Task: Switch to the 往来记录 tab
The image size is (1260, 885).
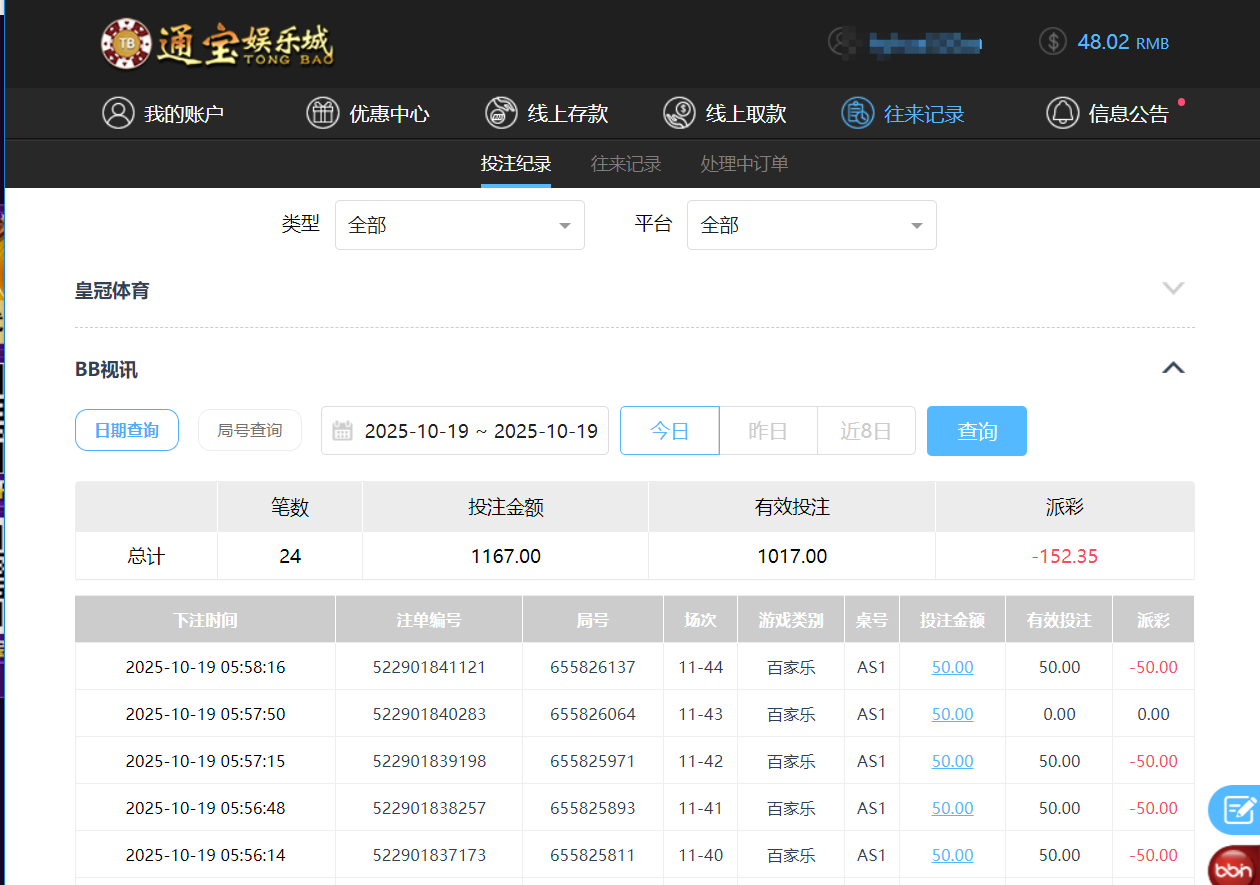Action: coord(626,163)
